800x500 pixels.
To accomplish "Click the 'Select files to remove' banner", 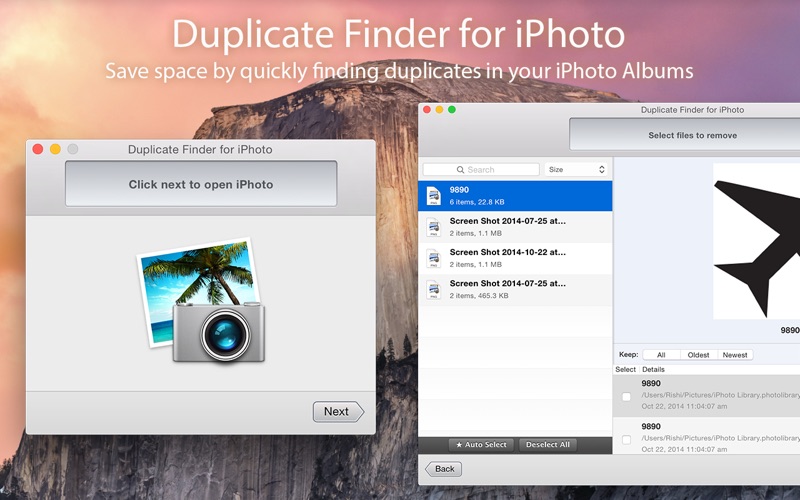I will click(685, 135).
